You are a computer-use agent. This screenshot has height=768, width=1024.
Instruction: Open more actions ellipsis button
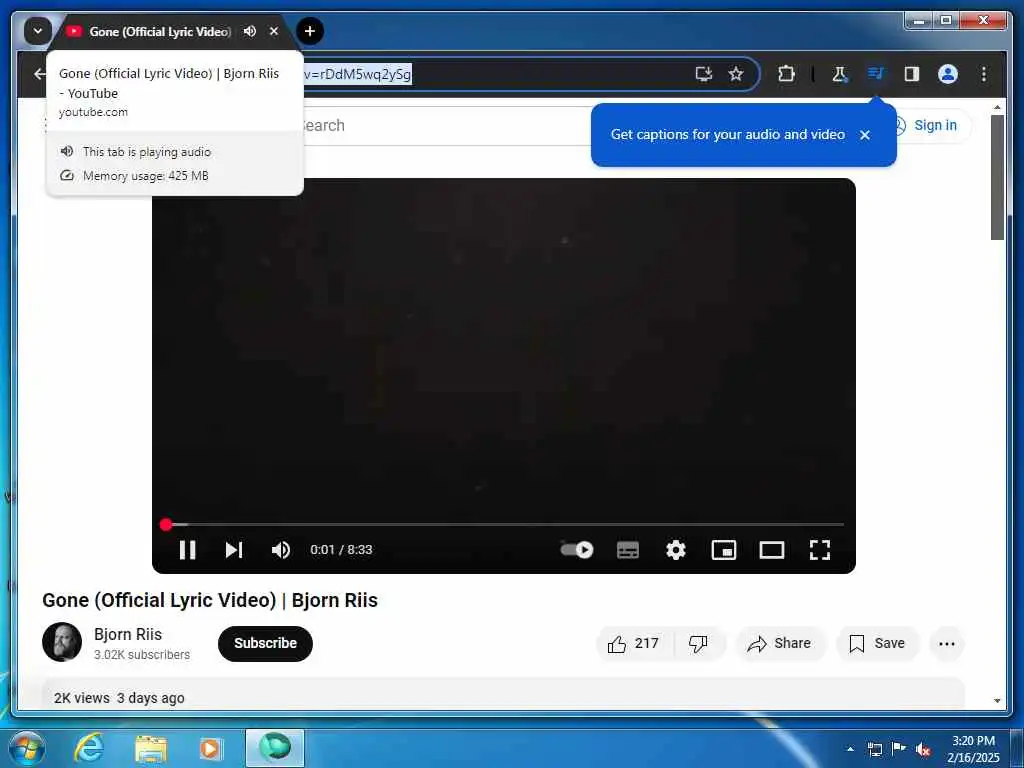pyautogui.click(x=946, y=643)
